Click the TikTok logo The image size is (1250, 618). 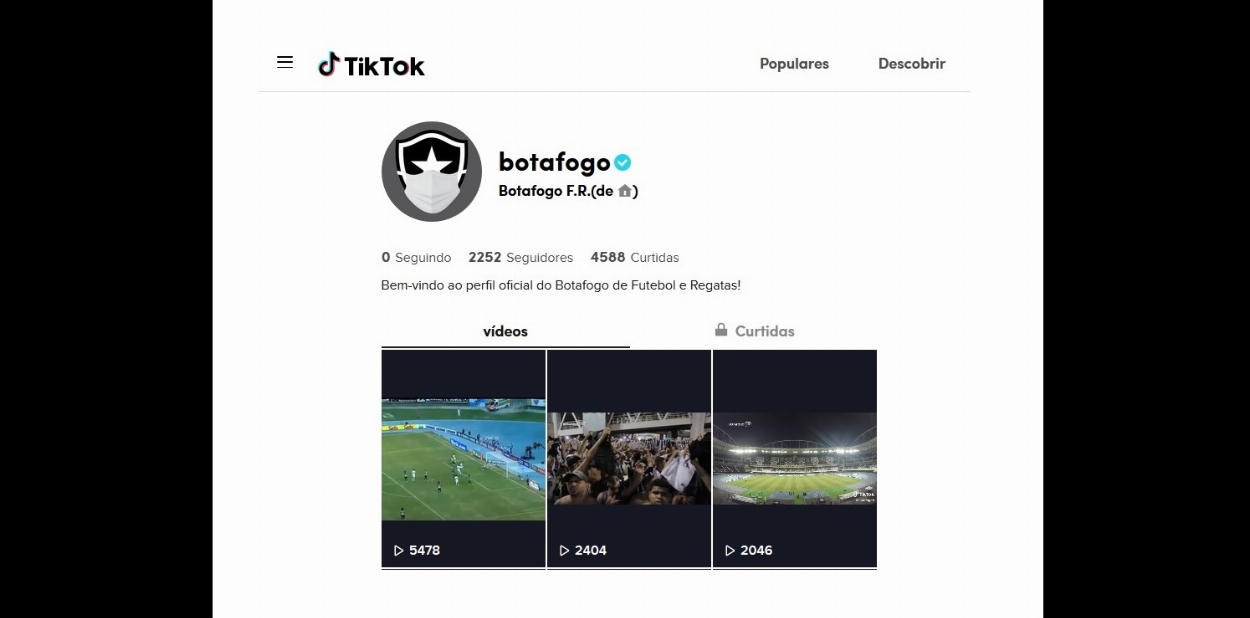pyautogui.click(x=371, y=65)
